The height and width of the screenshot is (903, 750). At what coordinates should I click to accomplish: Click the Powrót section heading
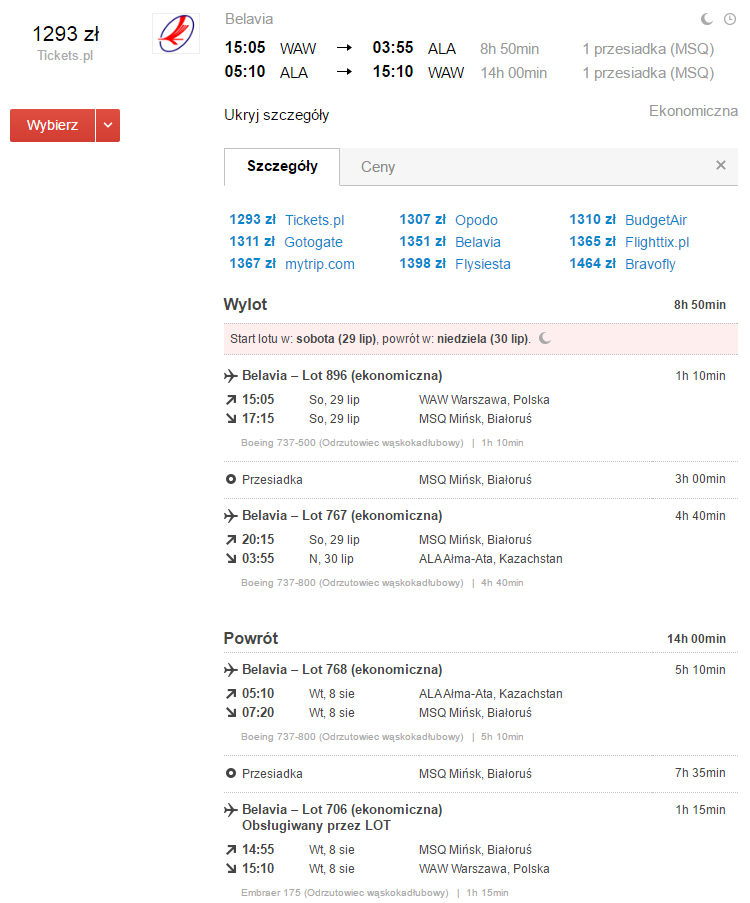point(251,639)
